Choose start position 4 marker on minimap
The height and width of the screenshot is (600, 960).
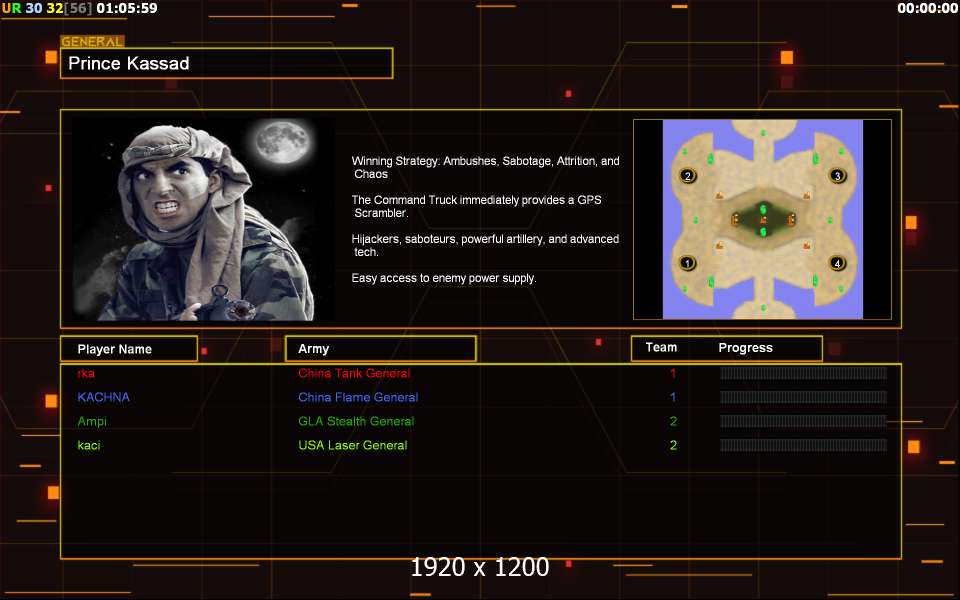[838, 263]
